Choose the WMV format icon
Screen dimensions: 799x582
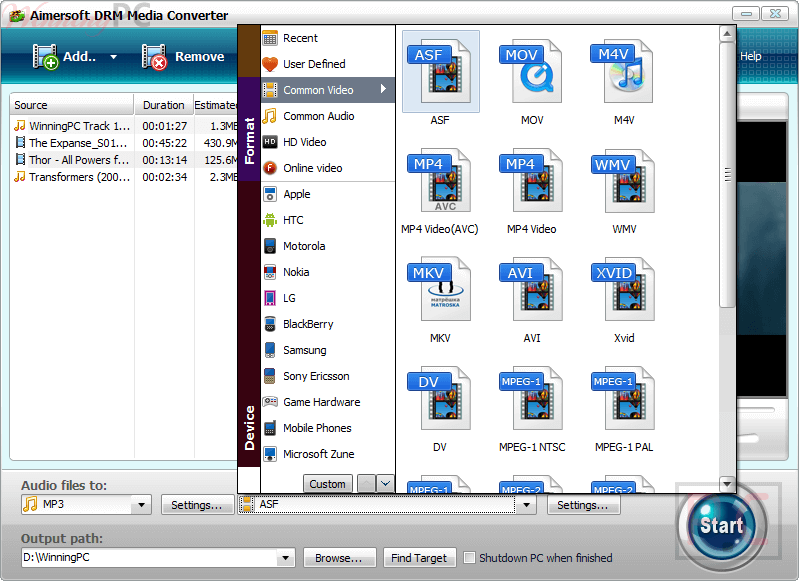[623, 181]
